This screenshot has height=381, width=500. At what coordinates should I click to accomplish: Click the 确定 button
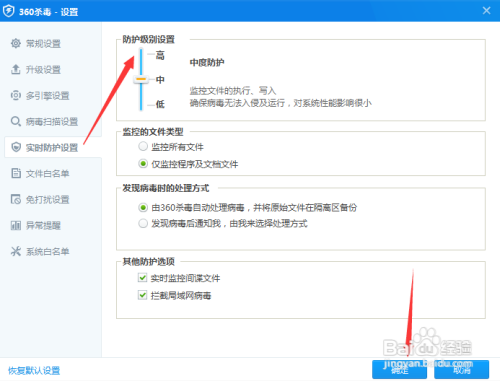pos(399,369)
